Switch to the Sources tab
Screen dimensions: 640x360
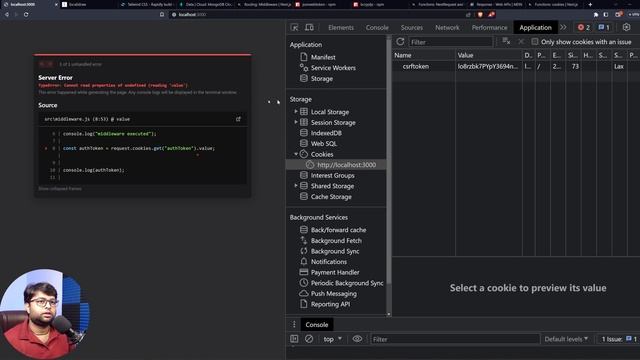(x=411, y=27)
